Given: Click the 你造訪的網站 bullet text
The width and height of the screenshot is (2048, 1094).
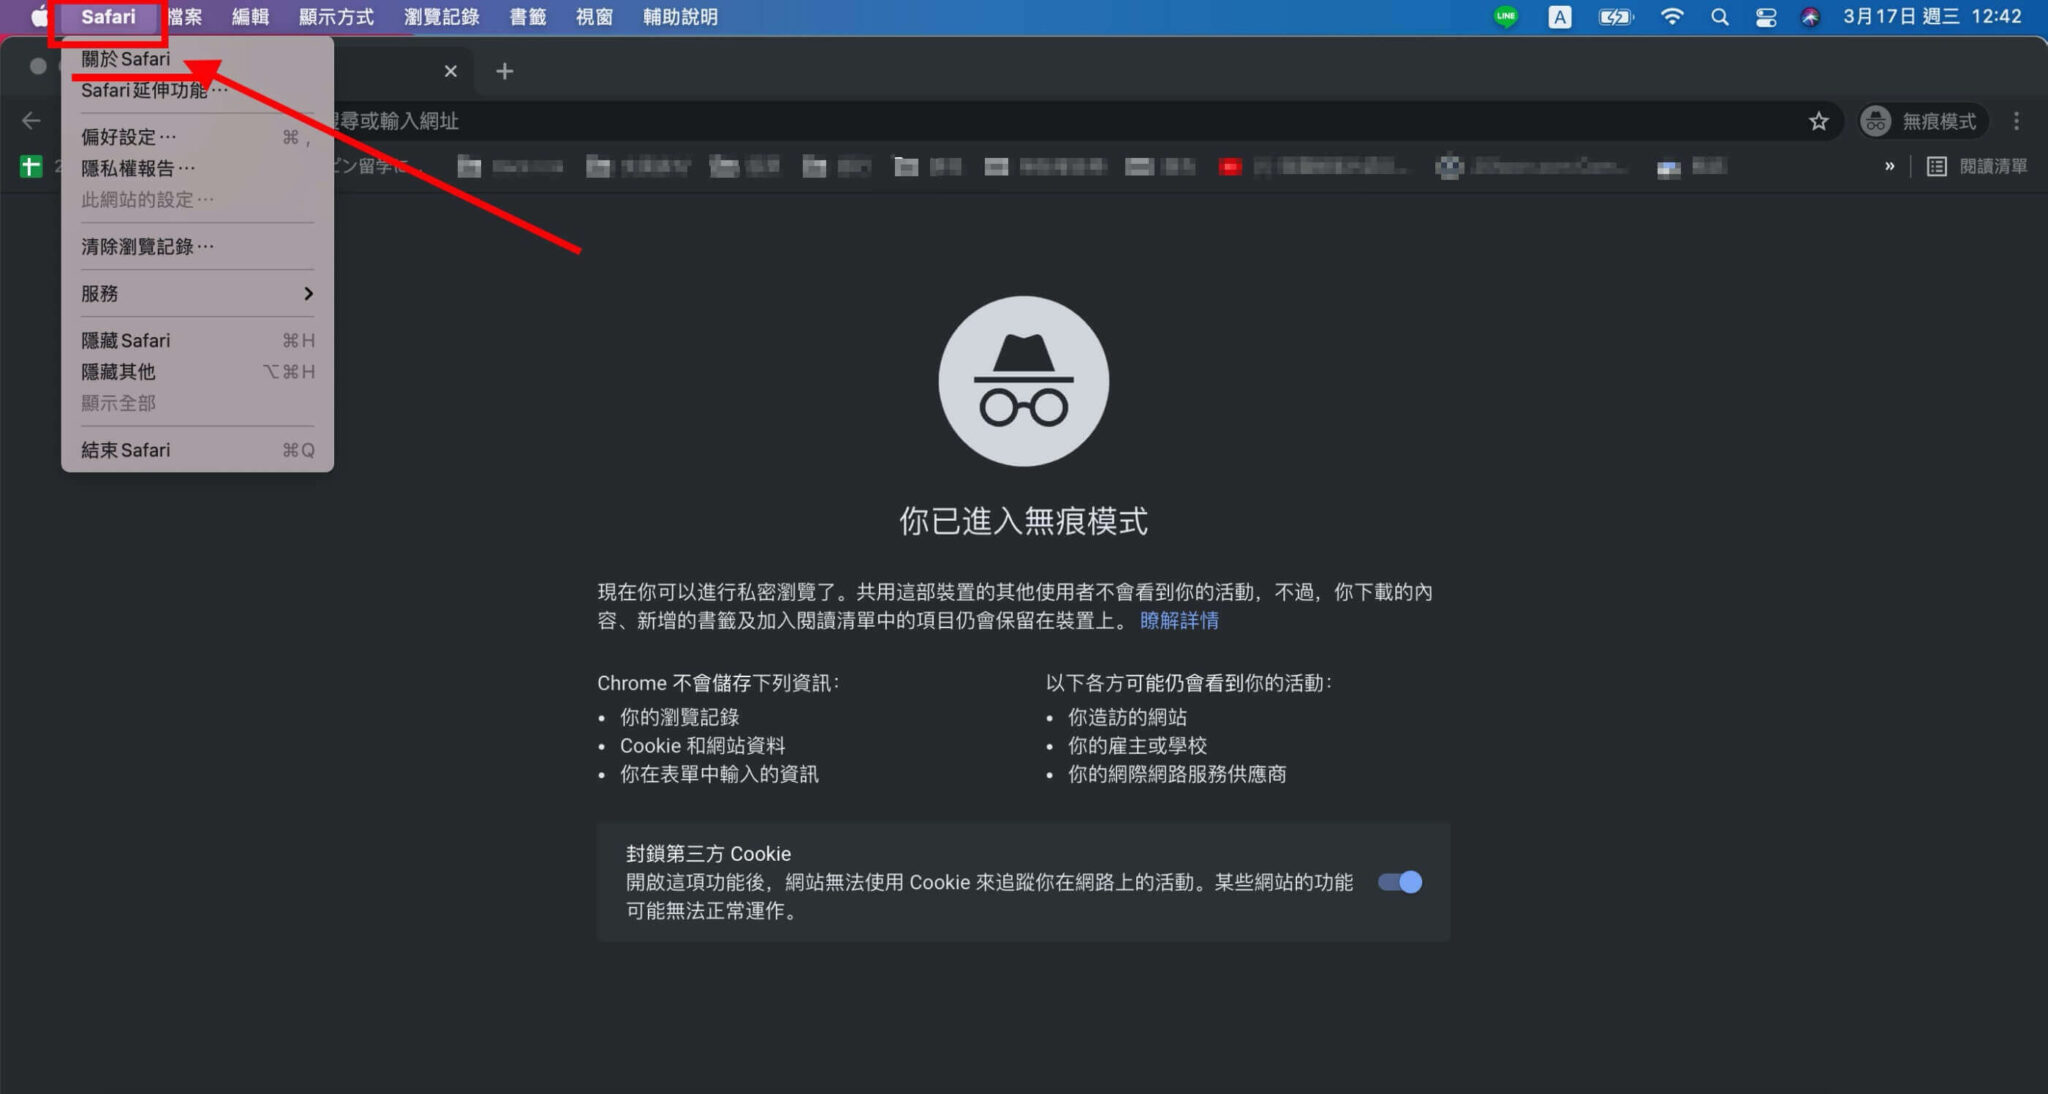Looking at the screenshot, I should click(x=1127, y=717).
